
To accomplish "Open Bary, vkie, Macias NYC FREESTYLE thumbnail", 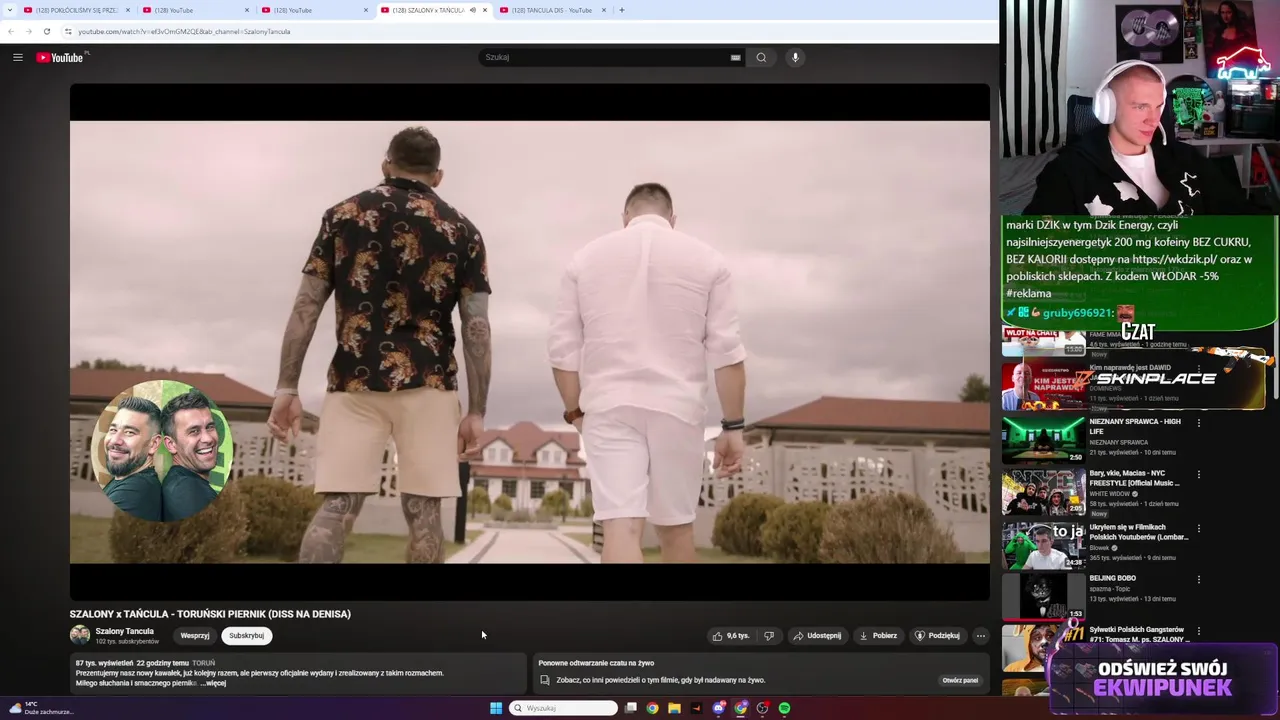I will pos(1043,492).
